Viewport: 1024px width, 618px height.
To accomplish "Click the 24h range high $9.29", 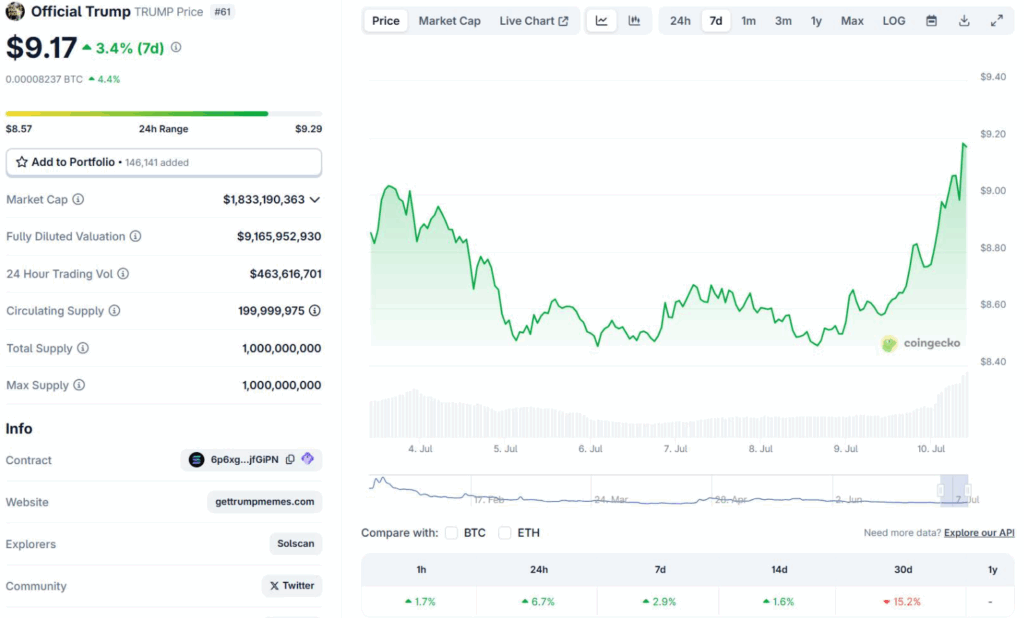I will pos(308,129).
